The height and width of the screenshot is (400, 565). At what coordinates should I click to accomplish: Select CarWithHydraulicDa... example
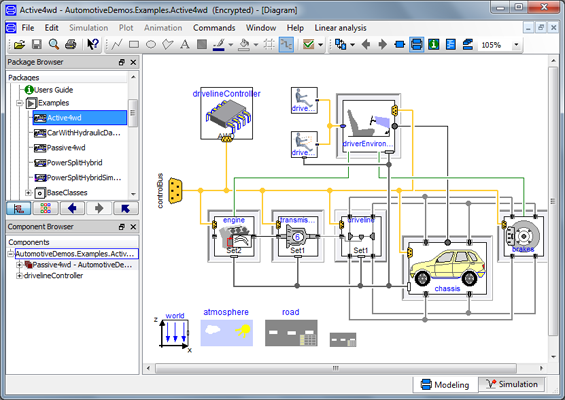coord(77,133)
